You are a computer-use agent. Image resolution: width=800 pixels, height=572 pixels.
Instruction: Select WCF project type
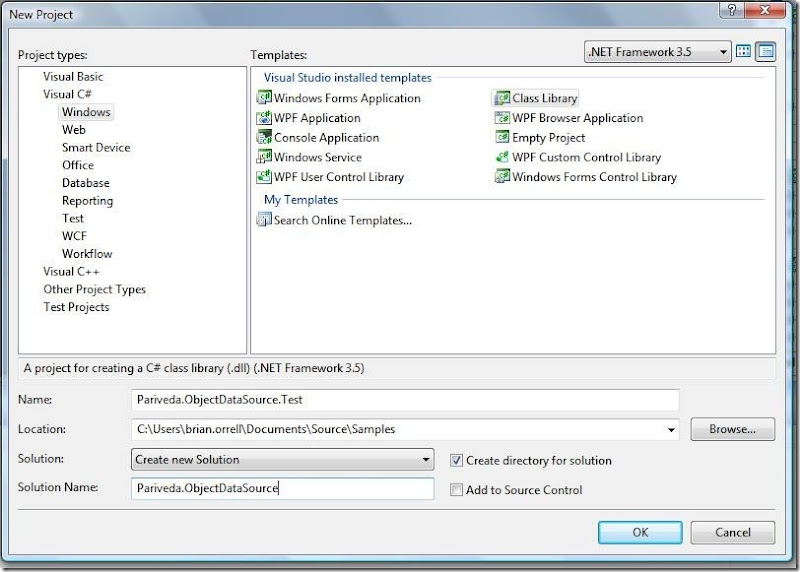(74, 236)
